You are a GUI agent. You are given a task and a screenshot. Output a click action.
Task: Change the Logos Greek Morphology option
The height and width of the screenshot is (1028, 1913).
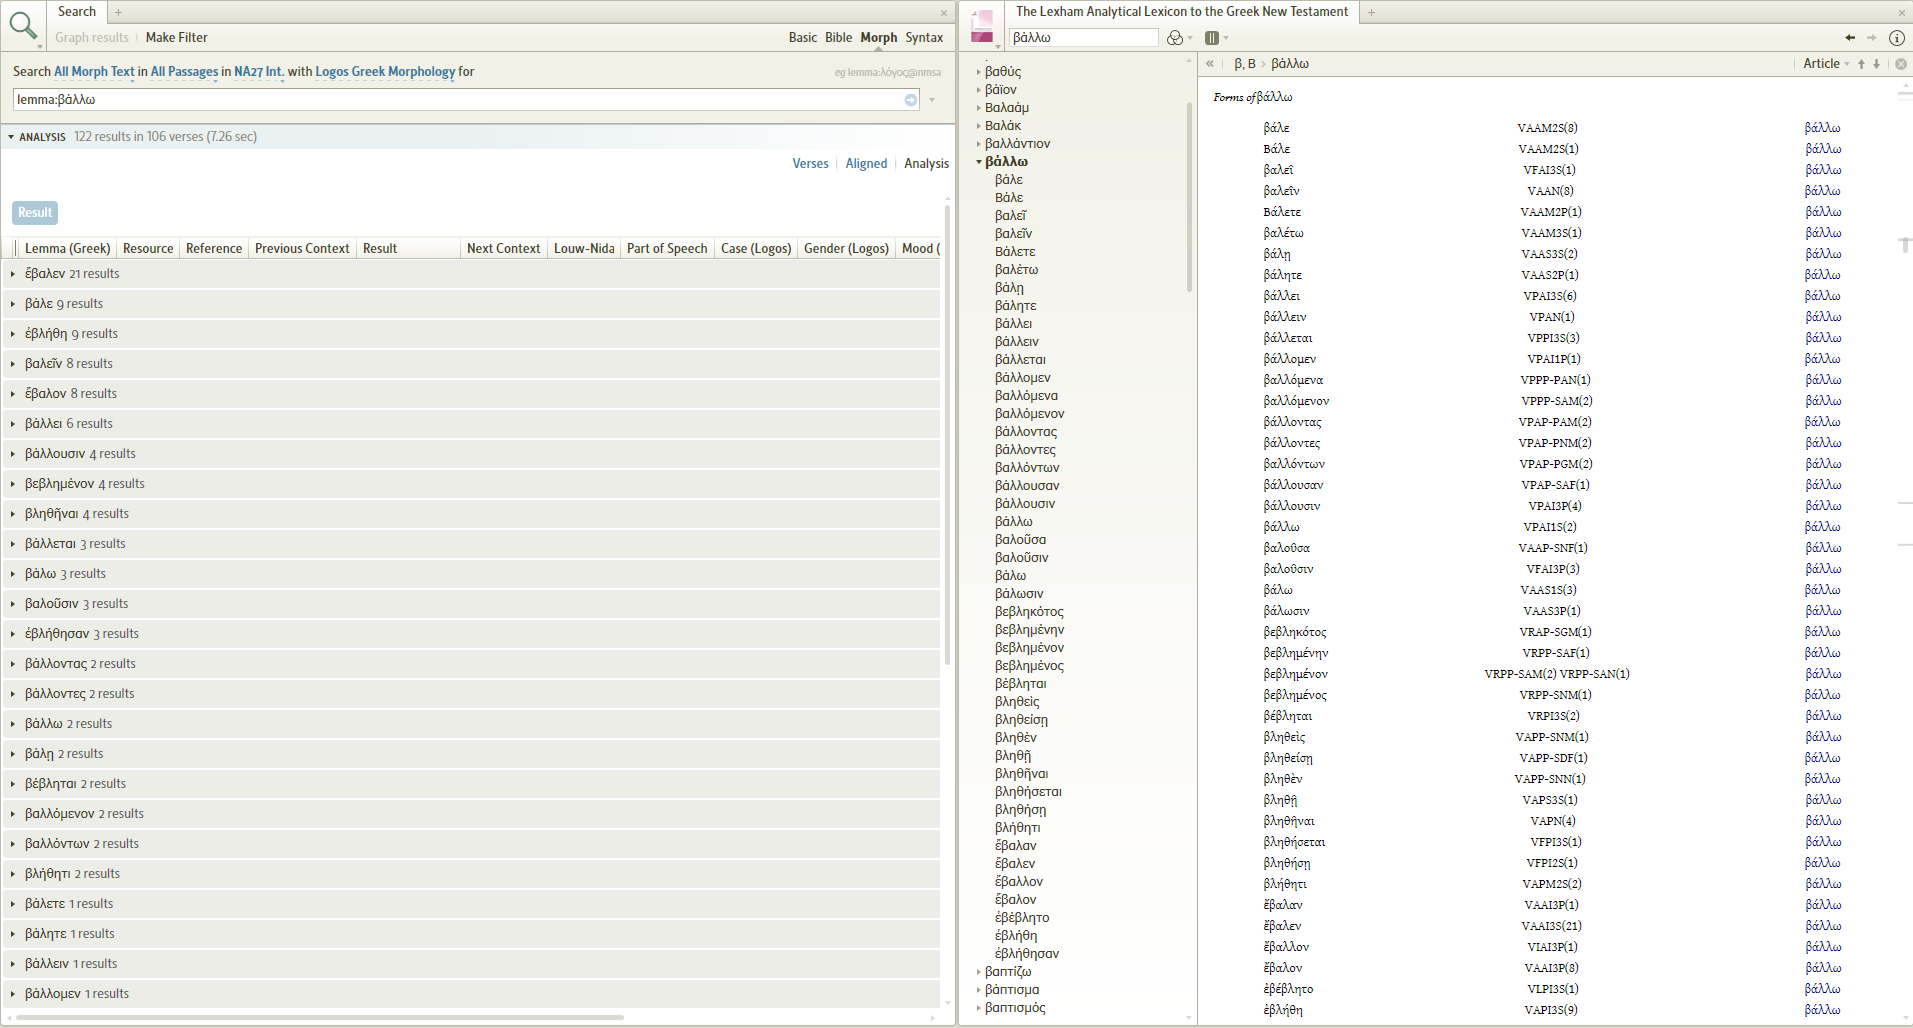(x=385, y=72)
